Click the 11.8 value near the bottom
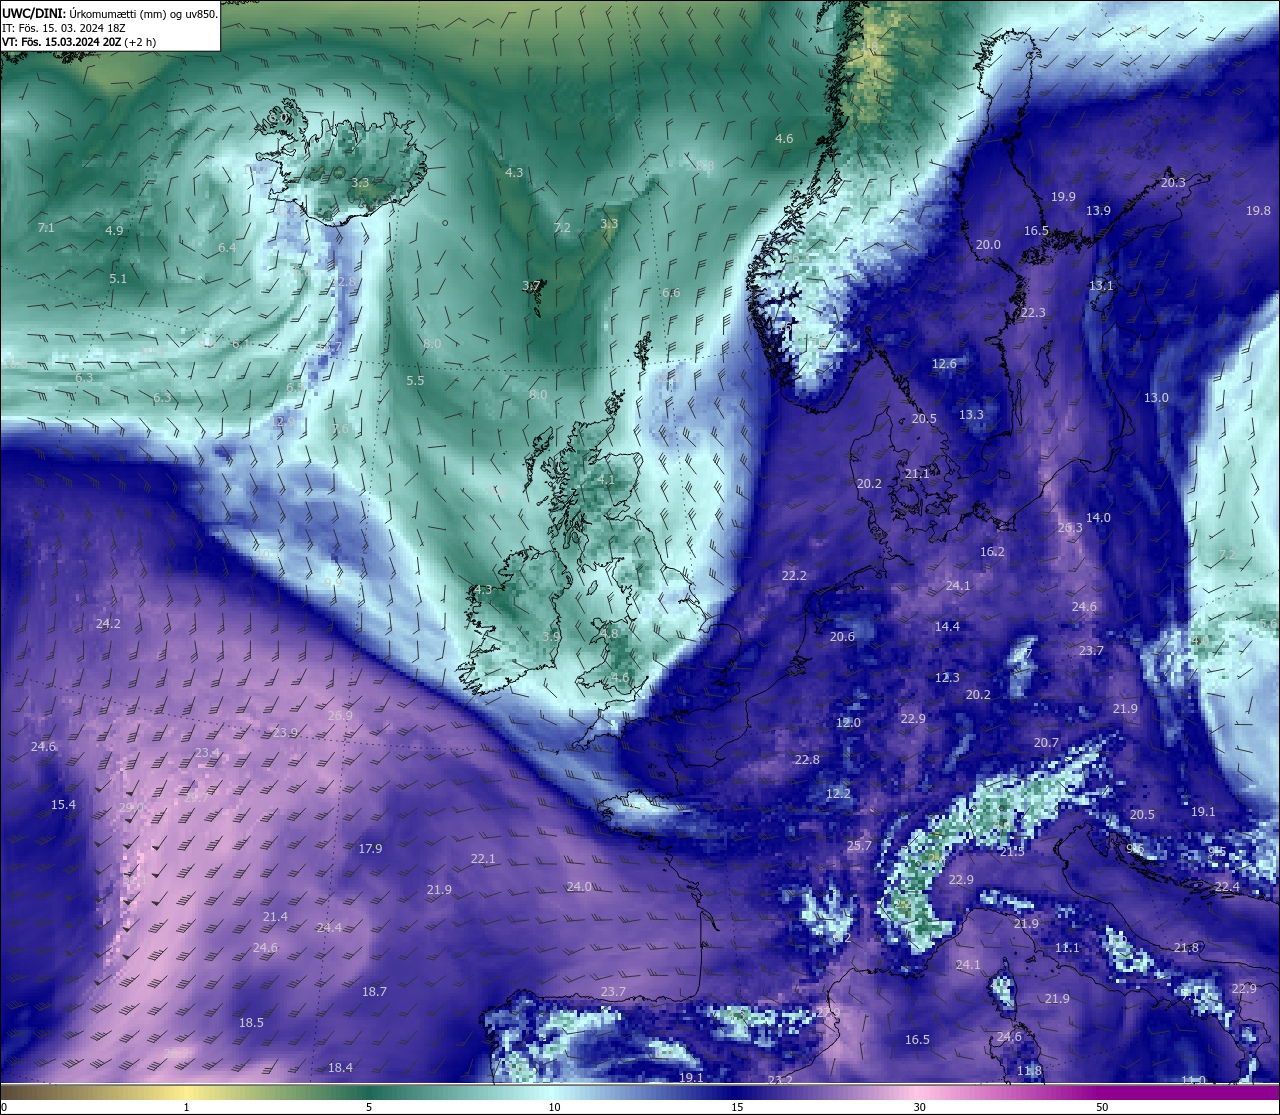The image size is (1280, 1115). pyautogui.click(x=1029, y=1070)
